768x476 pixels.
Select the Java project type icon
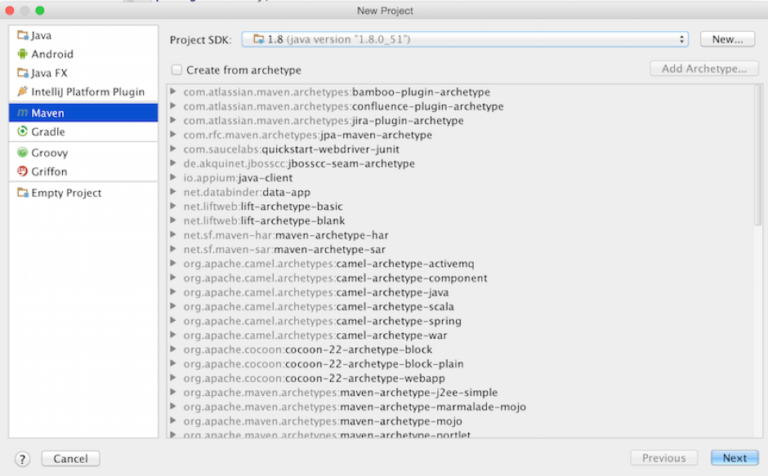pyautogui.click(x=22, y=35)
